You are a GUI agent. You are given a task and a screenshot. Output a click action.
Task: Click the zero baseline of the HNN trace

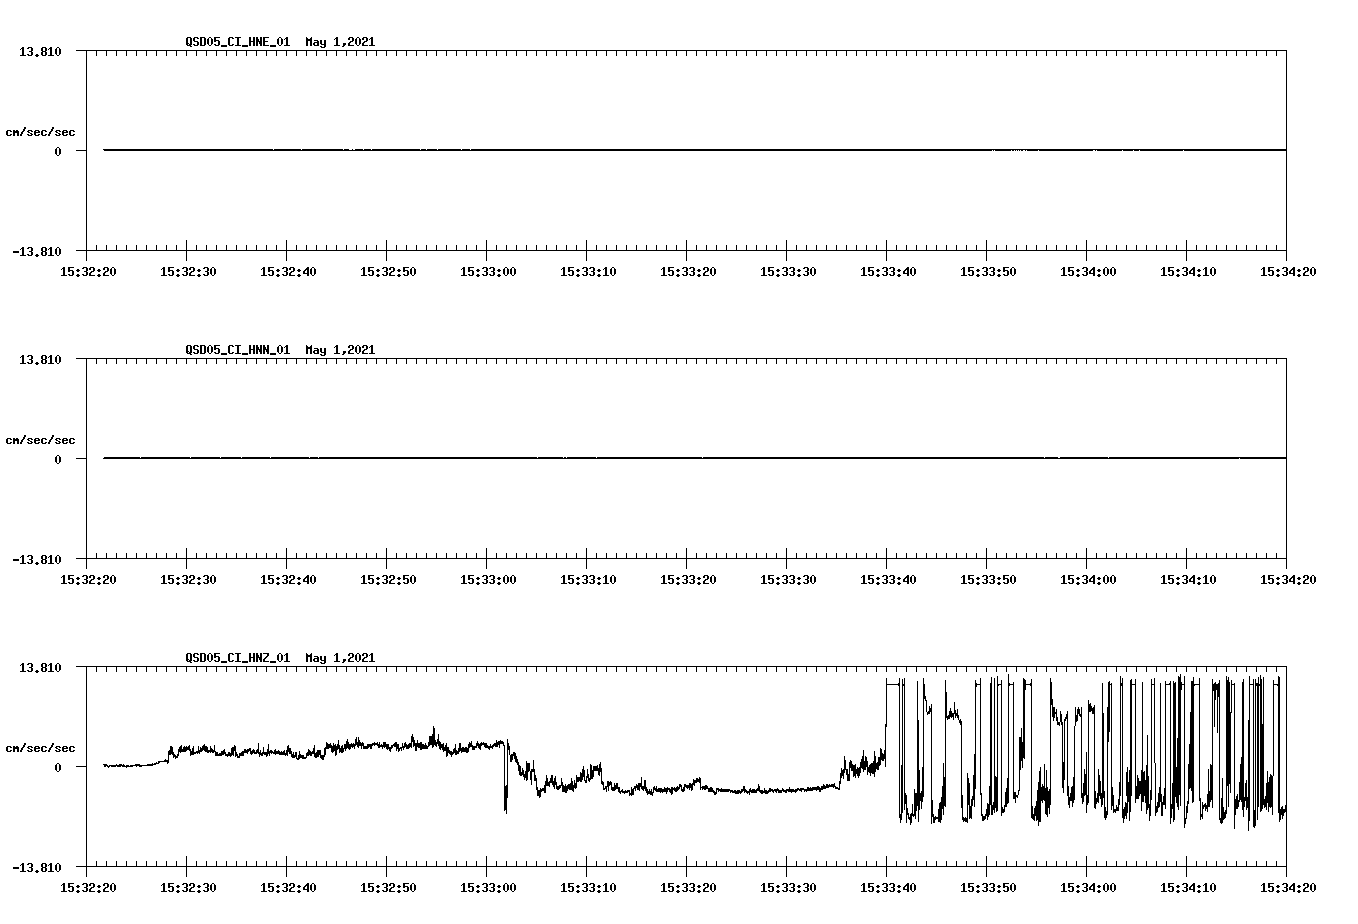tap(600, 459)
